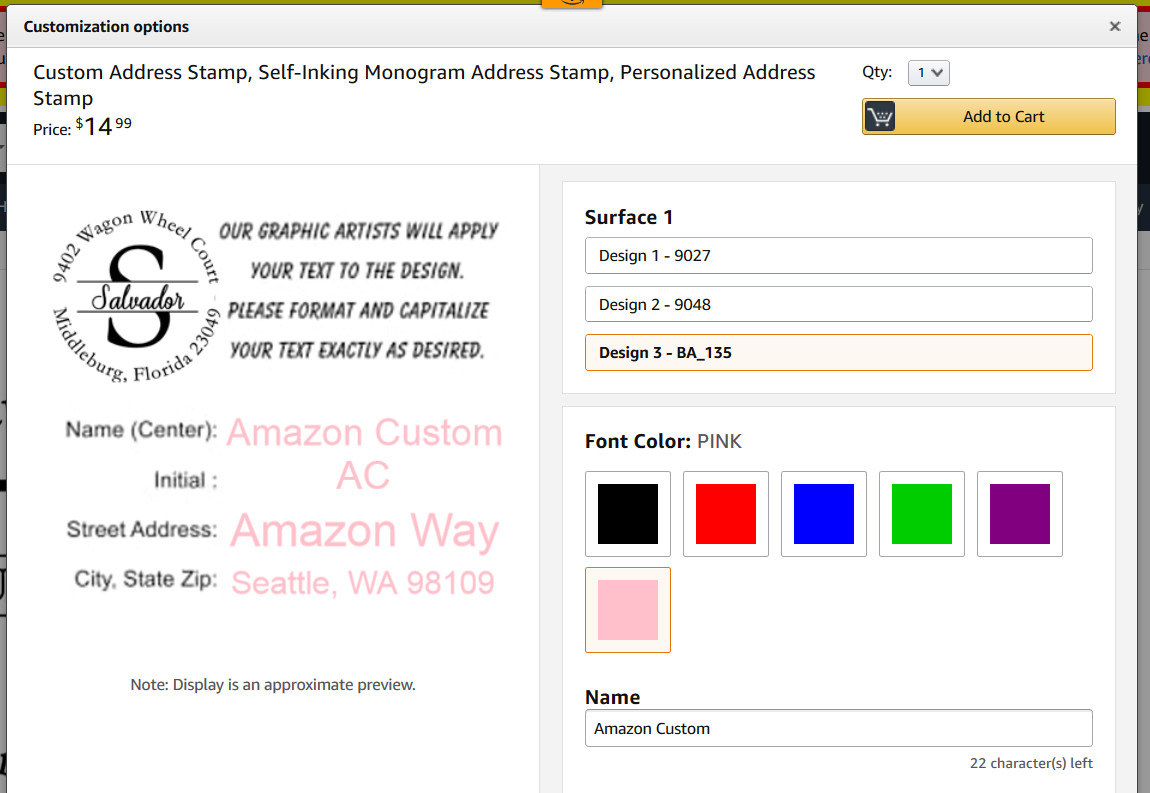Screen dimensions: 1150x793
Task: Choose the purple font color swatch
Action: click(x=1020, y=514)
